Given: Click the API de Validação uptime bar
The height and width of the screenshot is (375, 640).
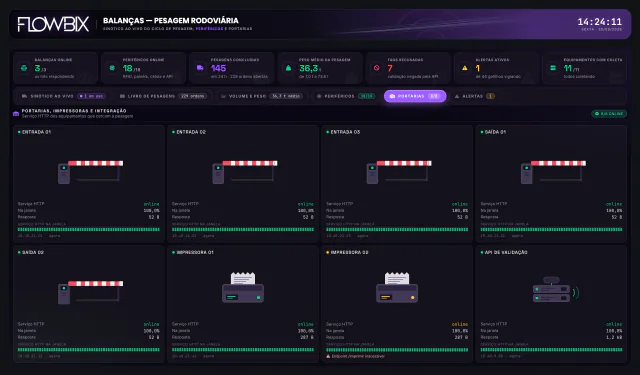Looking at the screenshot, I should point(551,350).
